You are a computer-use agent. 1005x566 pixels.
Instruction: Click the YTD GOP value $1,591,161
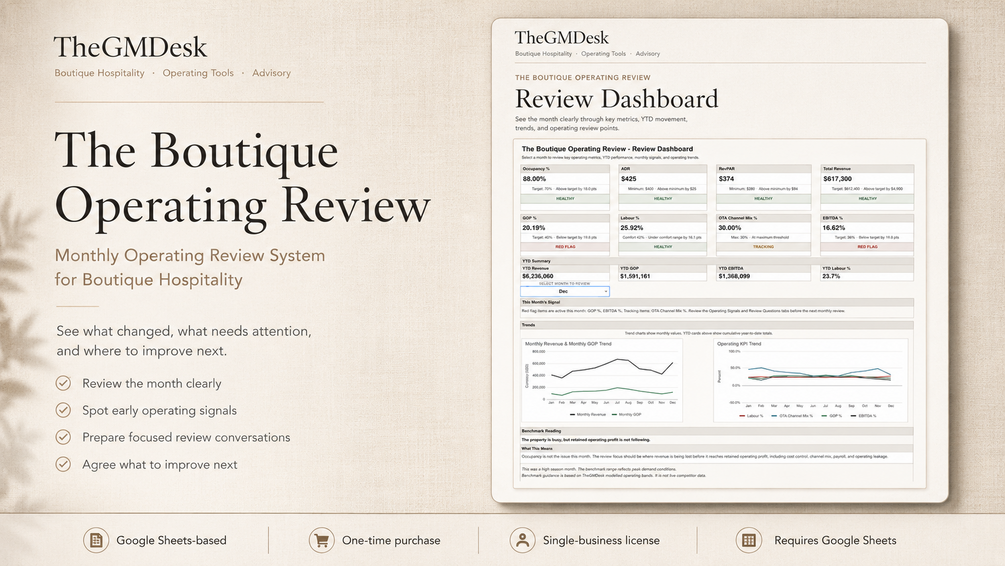tap(635, 276)
